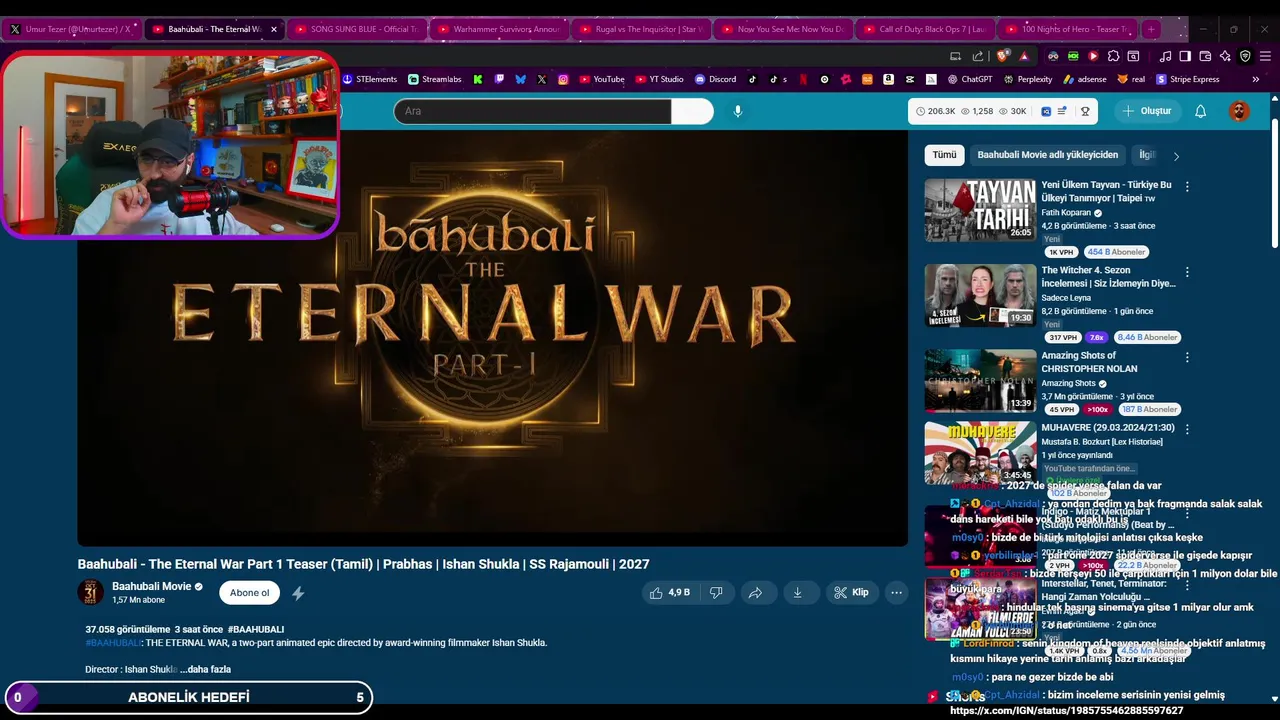Dislike the video with thumbs down
The height and width of the screenshot is (720, 1280).
[x=716, y=592]
